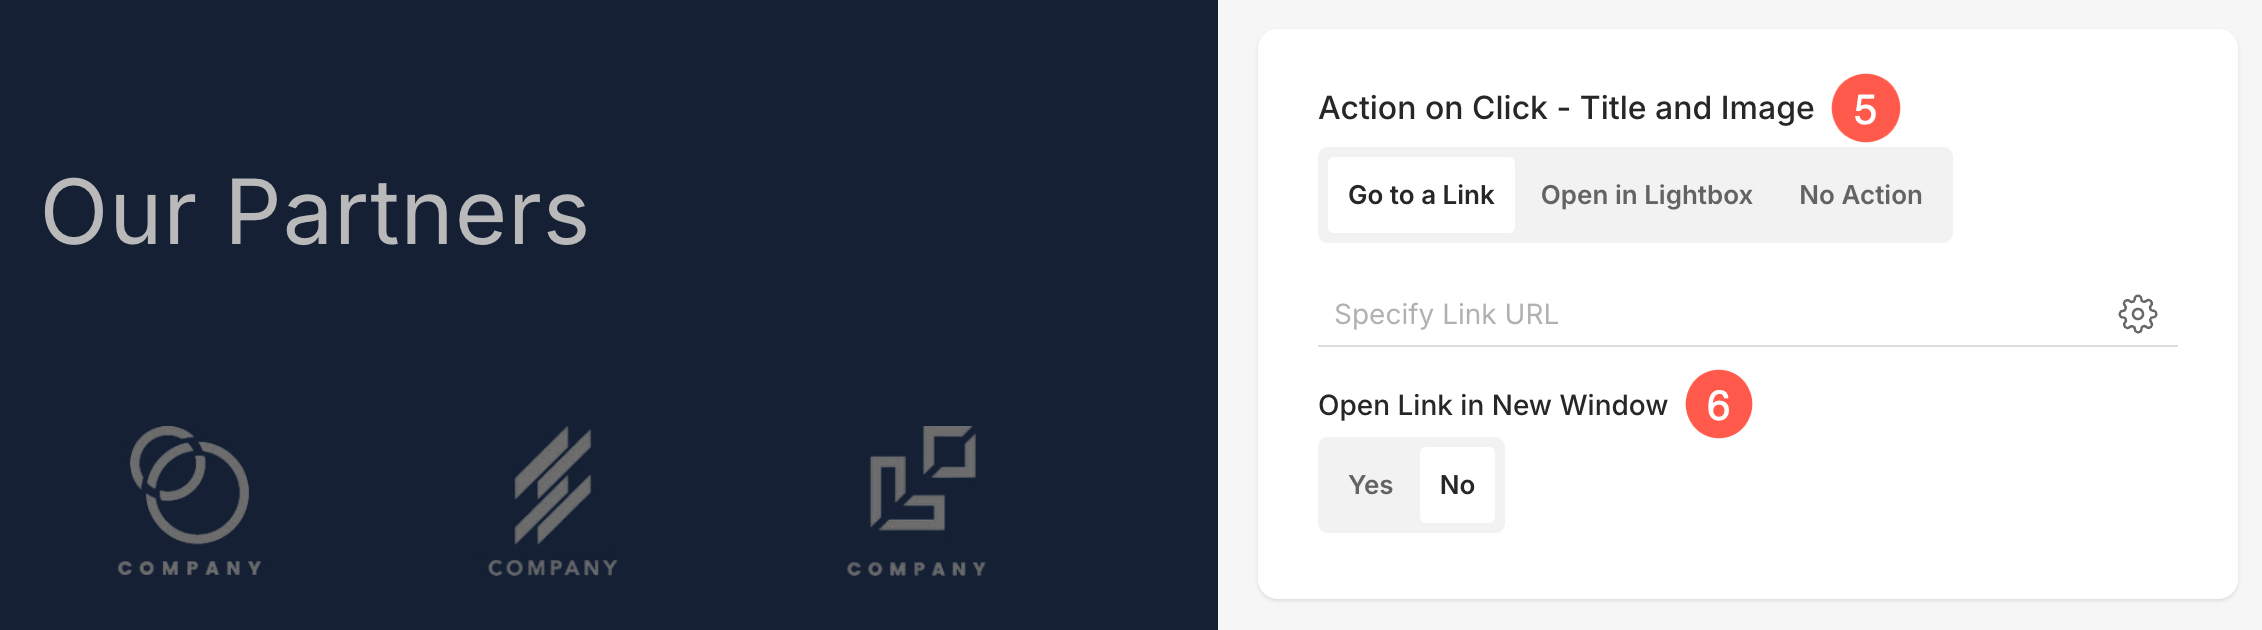Click the Our Partners heading
The image size is (2262, 630).
tap(315, 212)
